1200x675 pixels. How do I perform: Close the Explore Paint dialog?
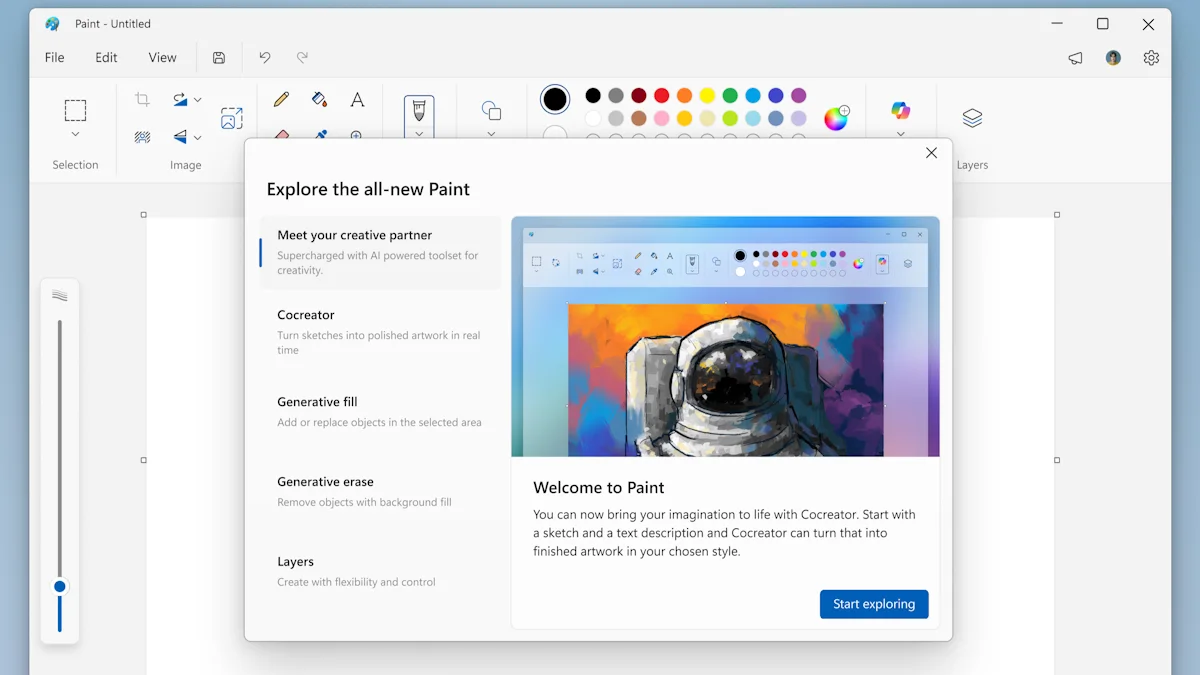(x=931, y=153)
